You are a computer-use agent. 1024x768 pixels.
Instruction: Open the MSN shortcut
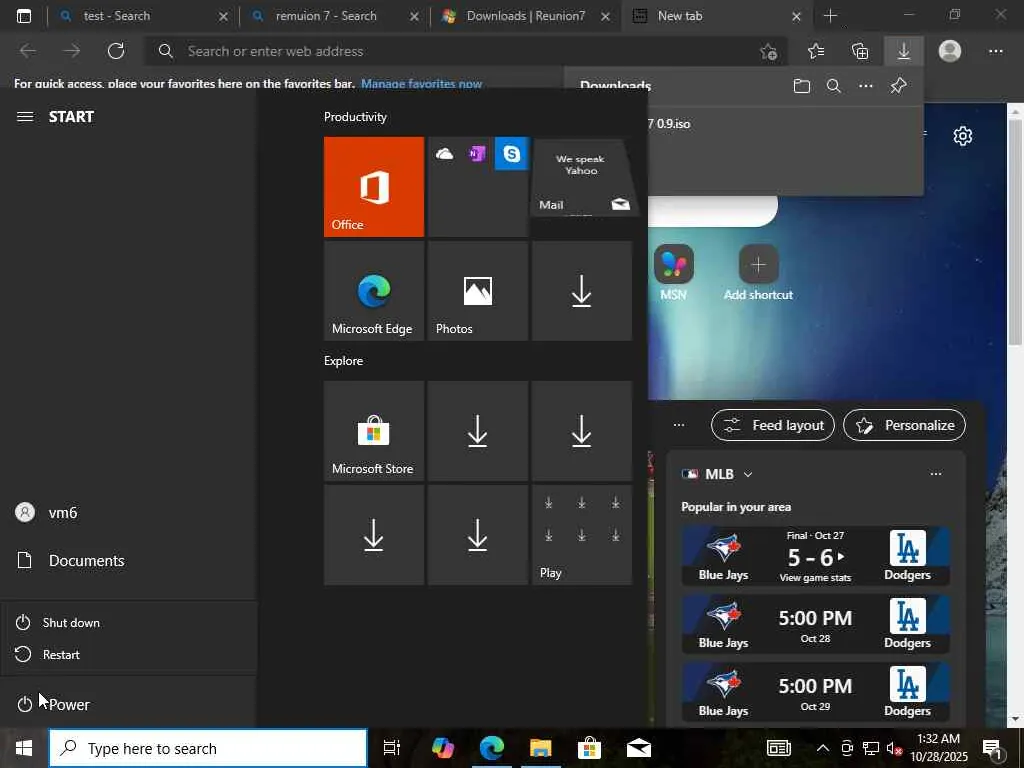coord(673,272)
